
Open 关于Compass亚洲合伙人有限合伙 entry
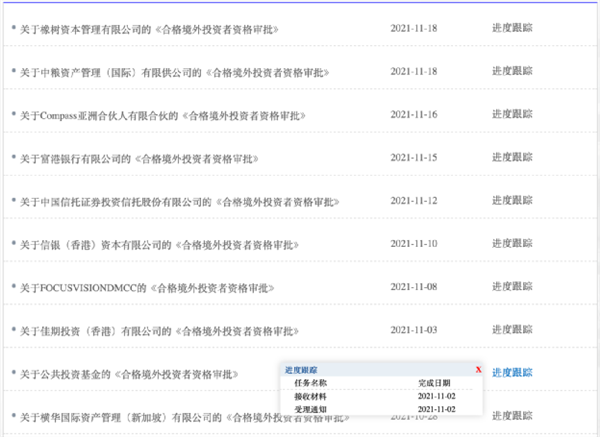pos(162,116)
